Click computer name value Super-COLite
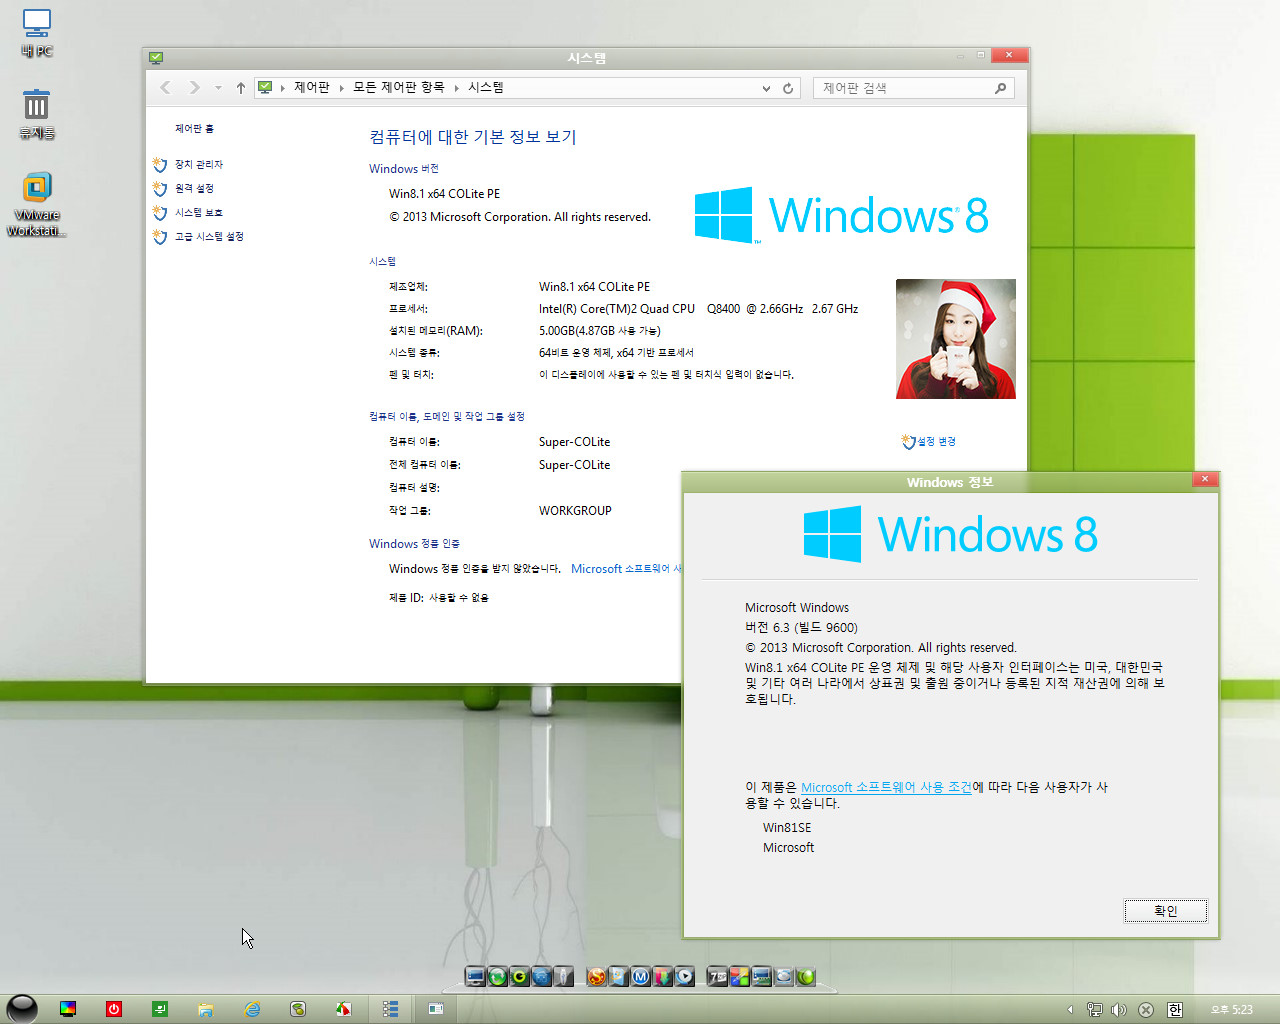The height and width of the screenshot is (1024, 1280). click(574, 442)
